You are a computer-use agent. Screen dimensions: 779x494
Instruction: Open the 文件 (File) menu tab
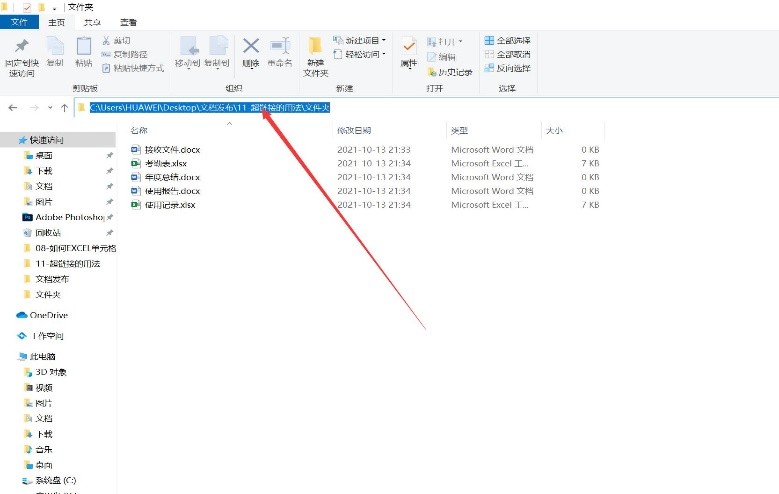click(x=19, y=22)
